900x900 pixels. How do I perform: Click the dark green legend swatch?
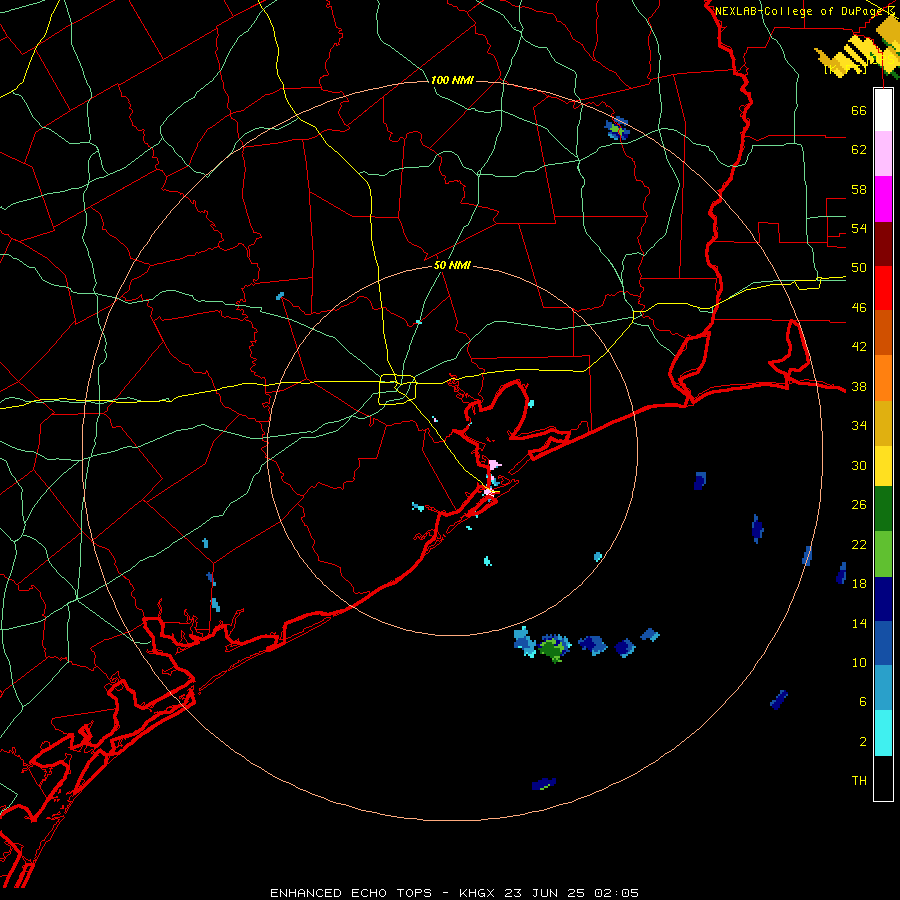point(883,509)
